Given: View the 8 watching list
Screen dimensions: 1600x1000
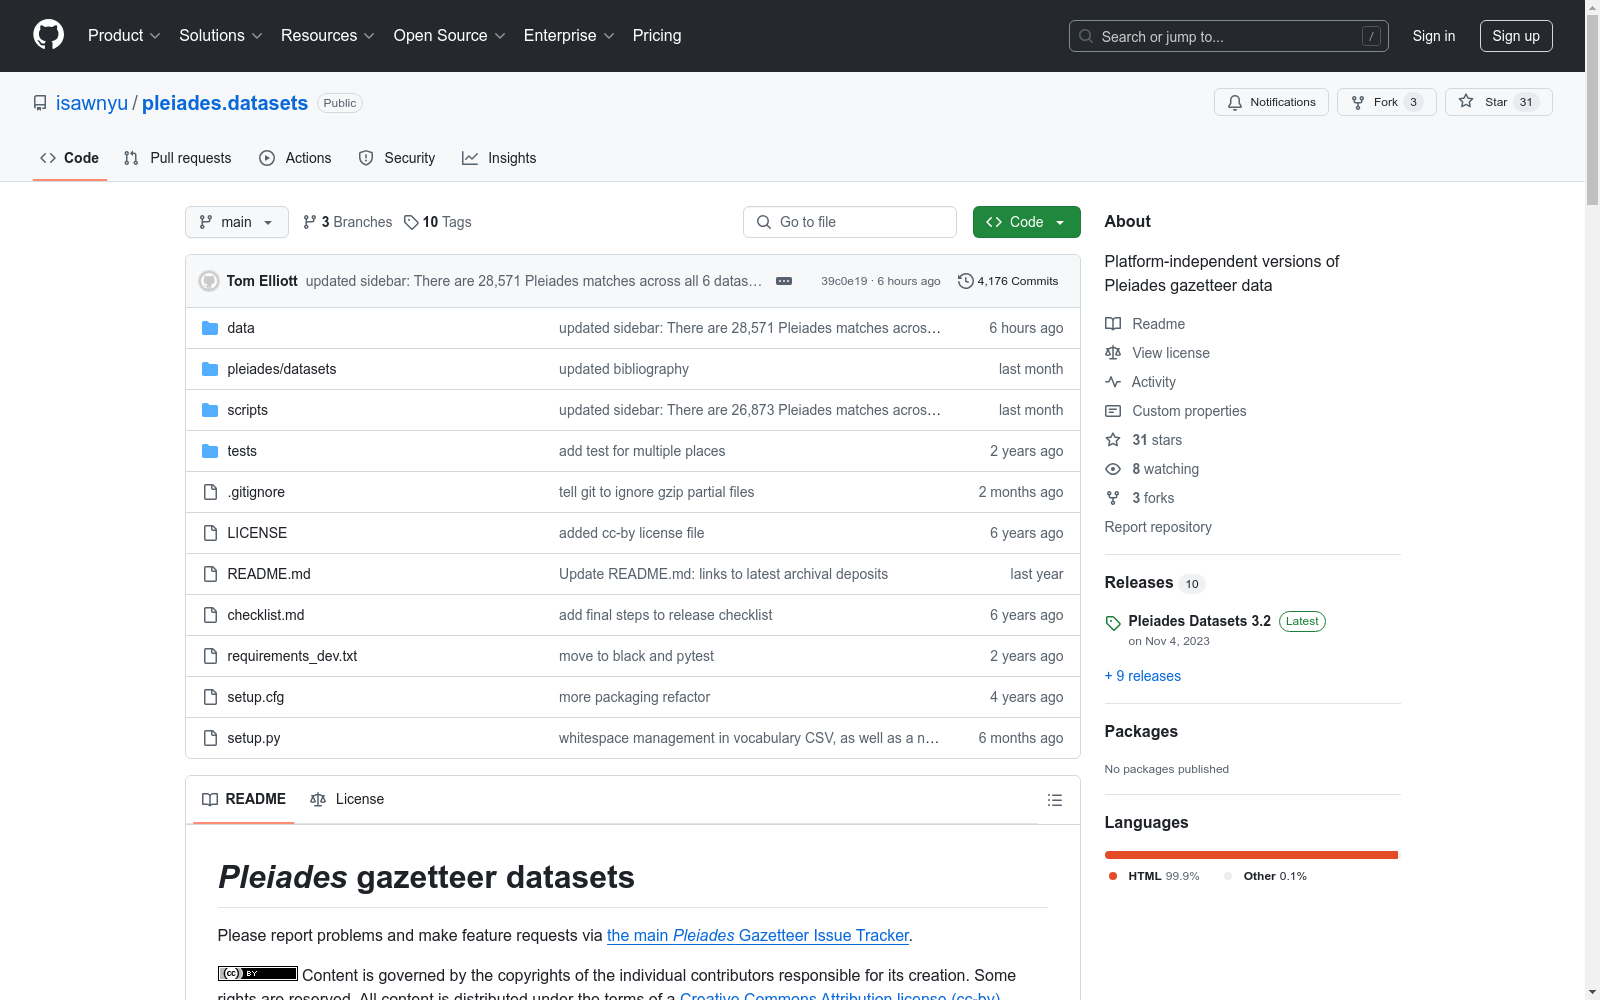Looking at the screenshot, I should click(1152, 469).
